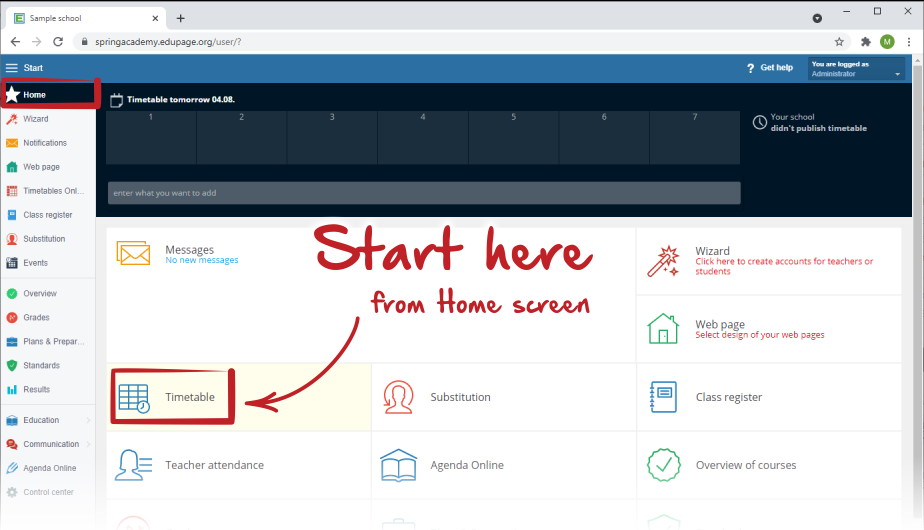Screen dimensions: 924x530
Task: Select Class register in left sidebar
Action: (x=47, y=215)
